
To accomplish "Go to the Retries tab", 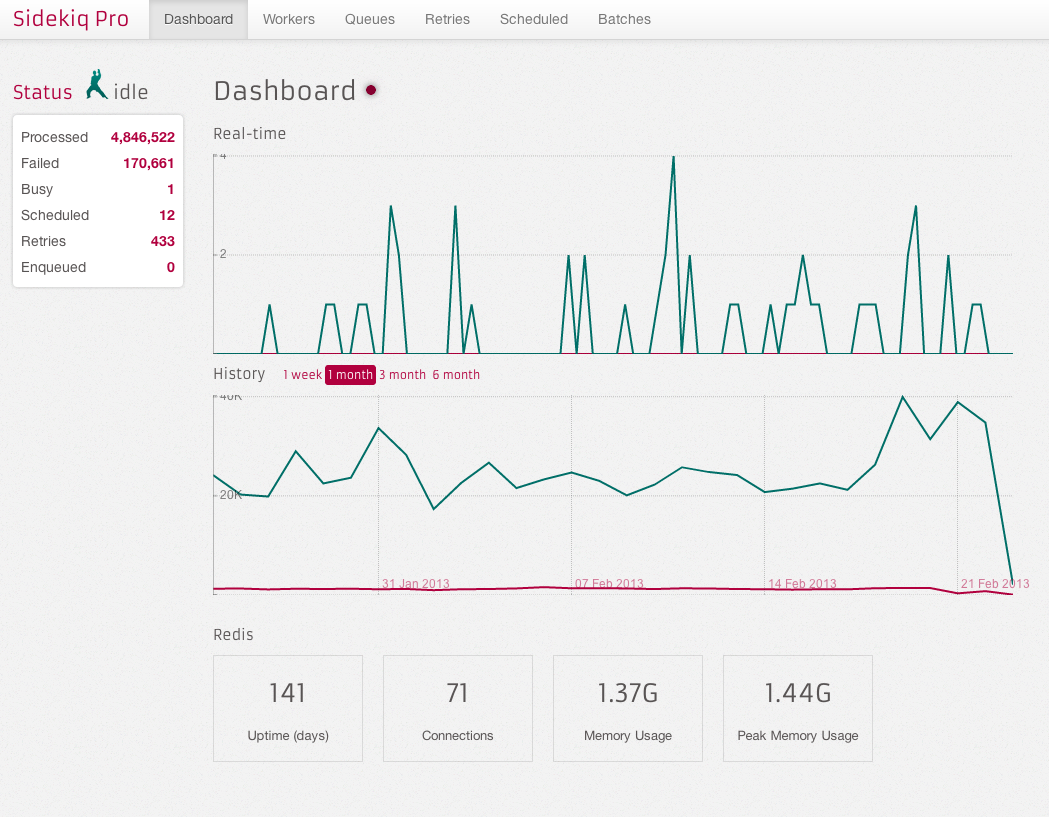I will (447, 19).
